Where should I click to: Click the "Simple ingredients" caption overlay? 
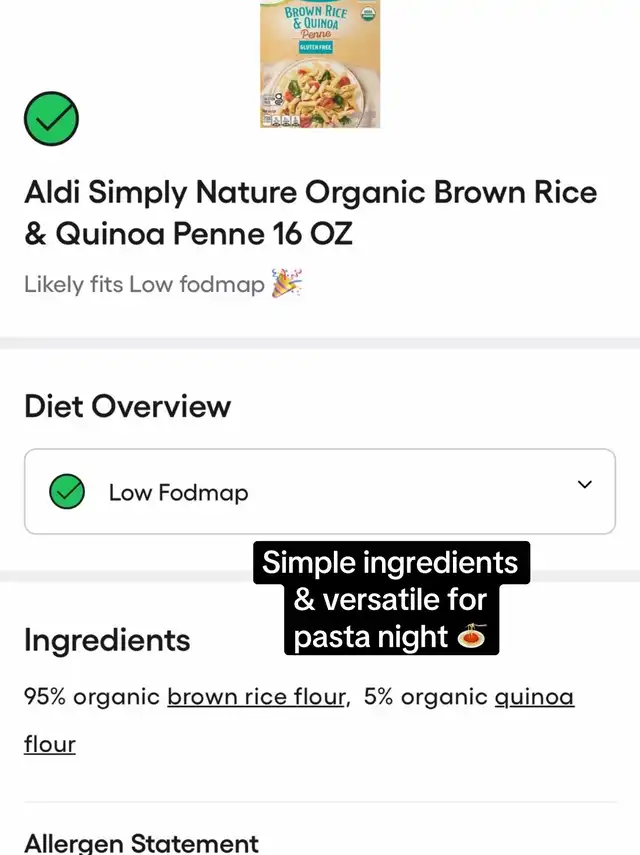pos(390,563)
